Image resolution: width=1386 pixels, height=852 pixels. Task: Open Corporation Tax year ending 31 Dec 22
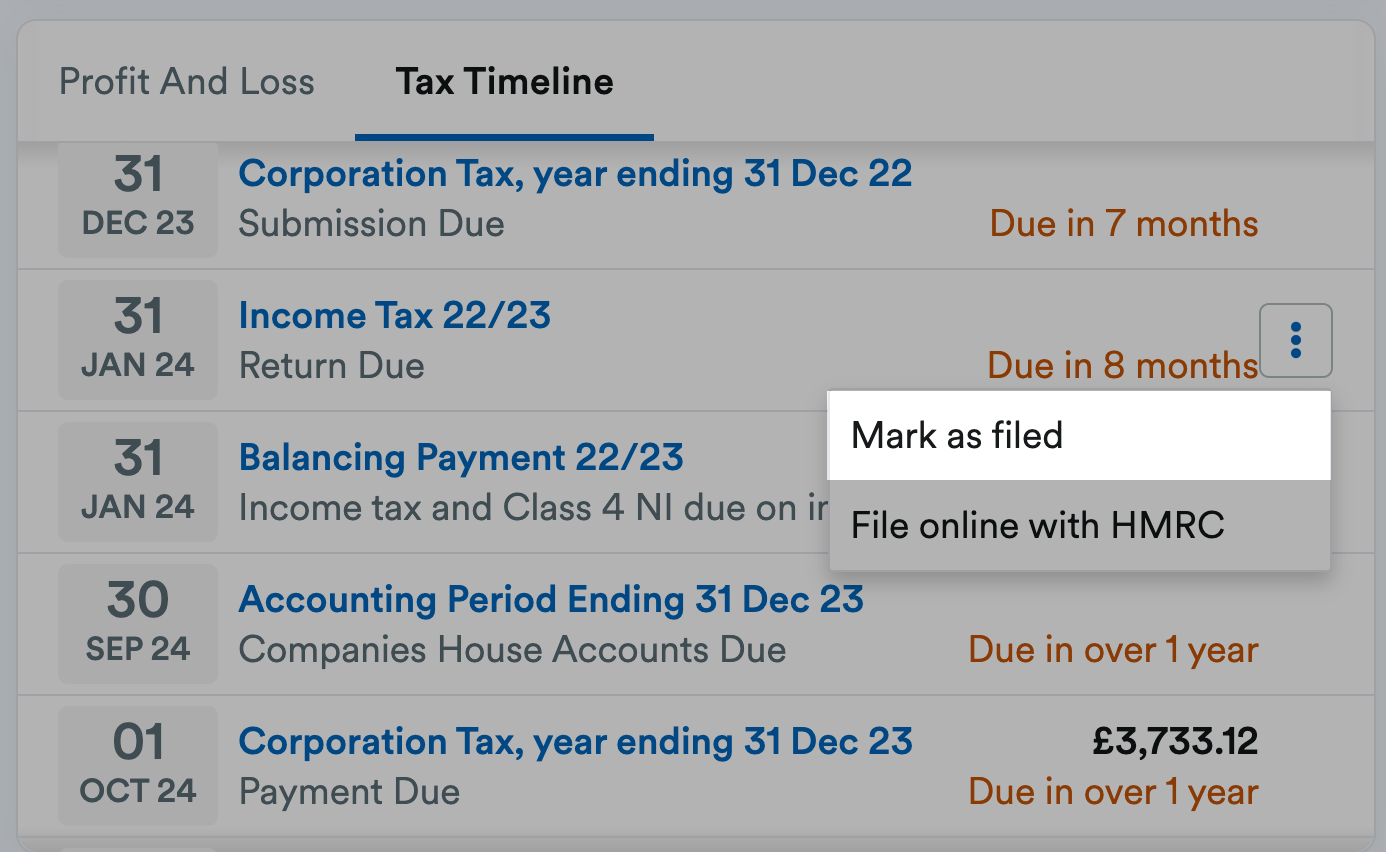coord(575,174)
